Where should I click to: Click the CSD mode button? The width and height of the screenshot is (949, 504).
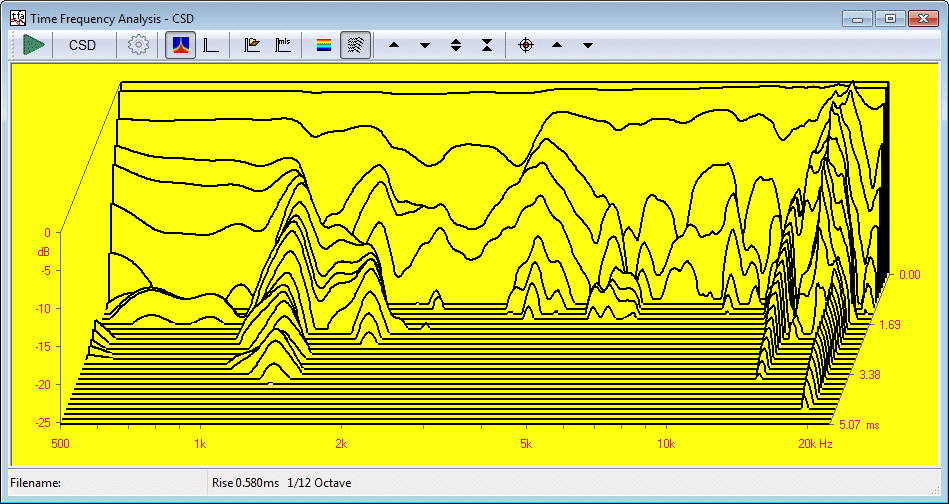click(x=82, y=45)
